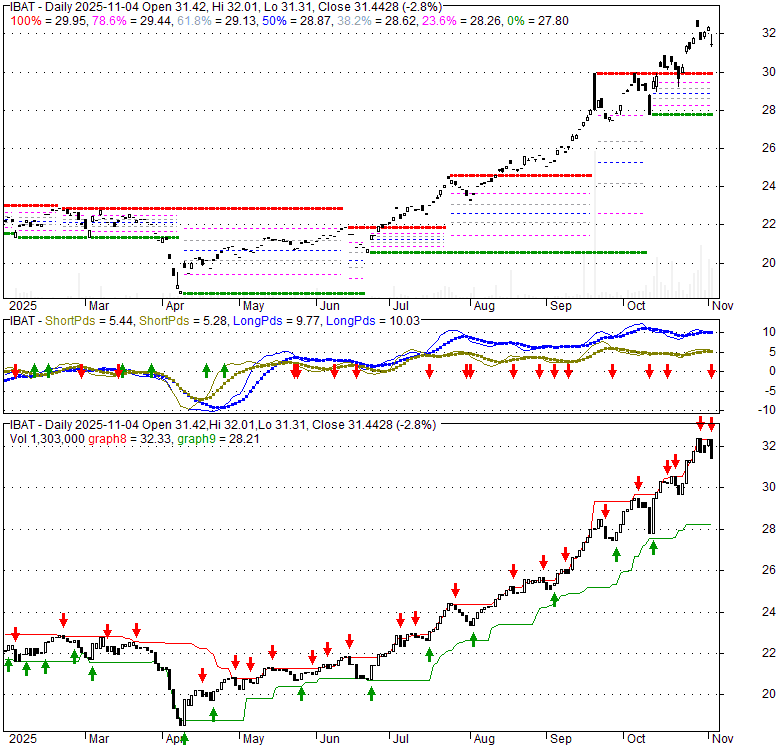Select the 'Aug' month label under the top chart

pyautogui.click(x=484, y=306)
